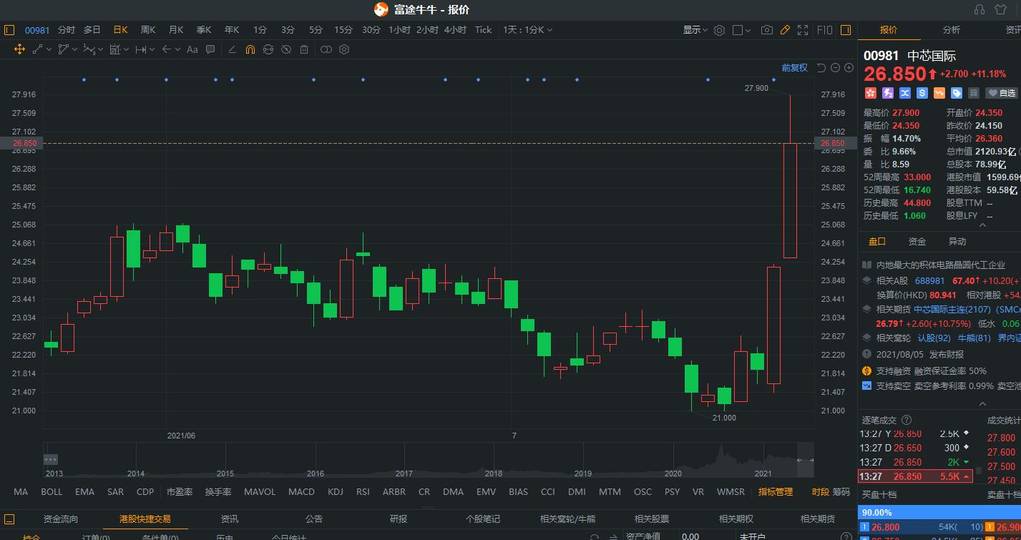Select the crosshair move cursor tool
1021x540 pixels.
(19, 50)
